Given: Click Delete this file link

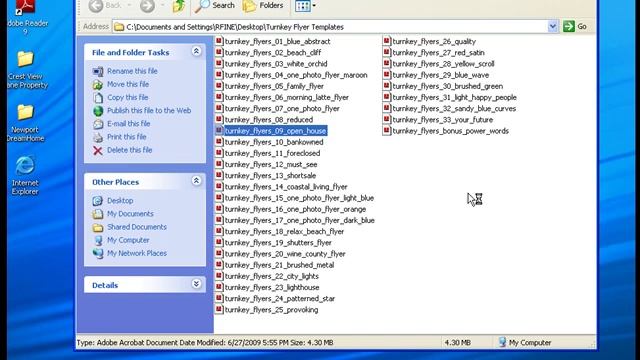Looking at the screenshot, I should (129, 150).
